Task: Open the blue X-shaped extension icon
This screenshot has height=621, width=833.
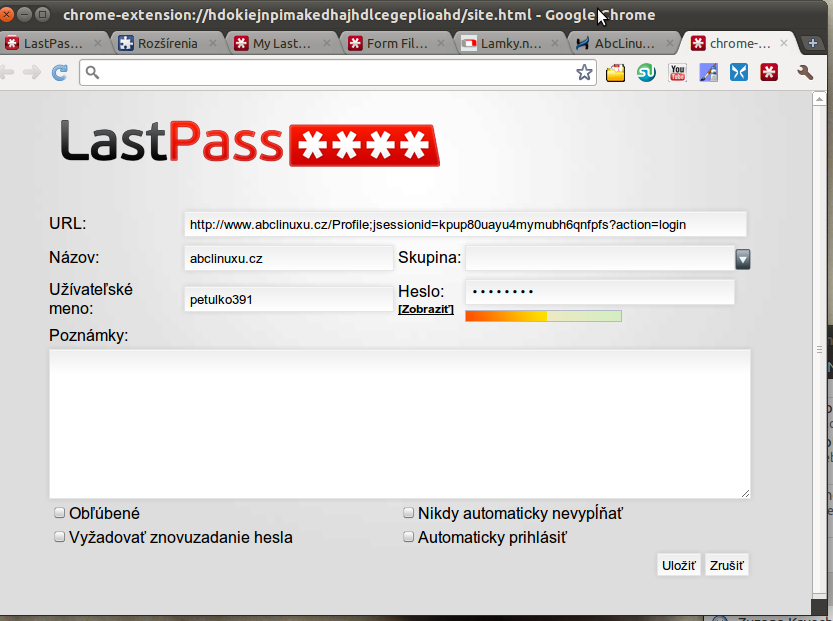Action: [x=738, y=72]
